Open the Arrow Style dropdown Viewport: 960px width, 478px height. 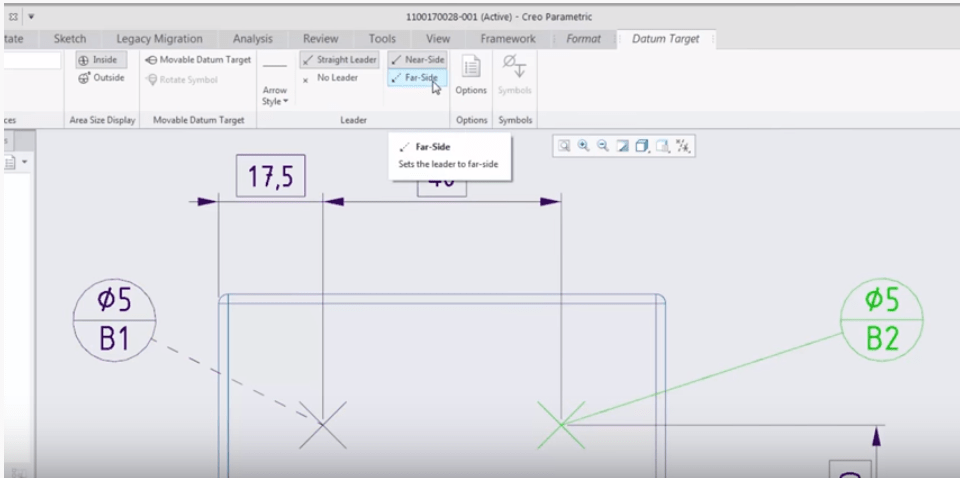coord(274,96)
